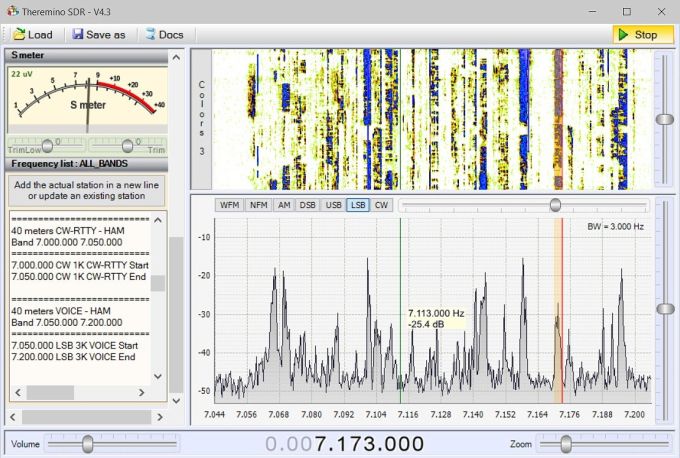Click the Zoom slider handle

pos(566,443)
